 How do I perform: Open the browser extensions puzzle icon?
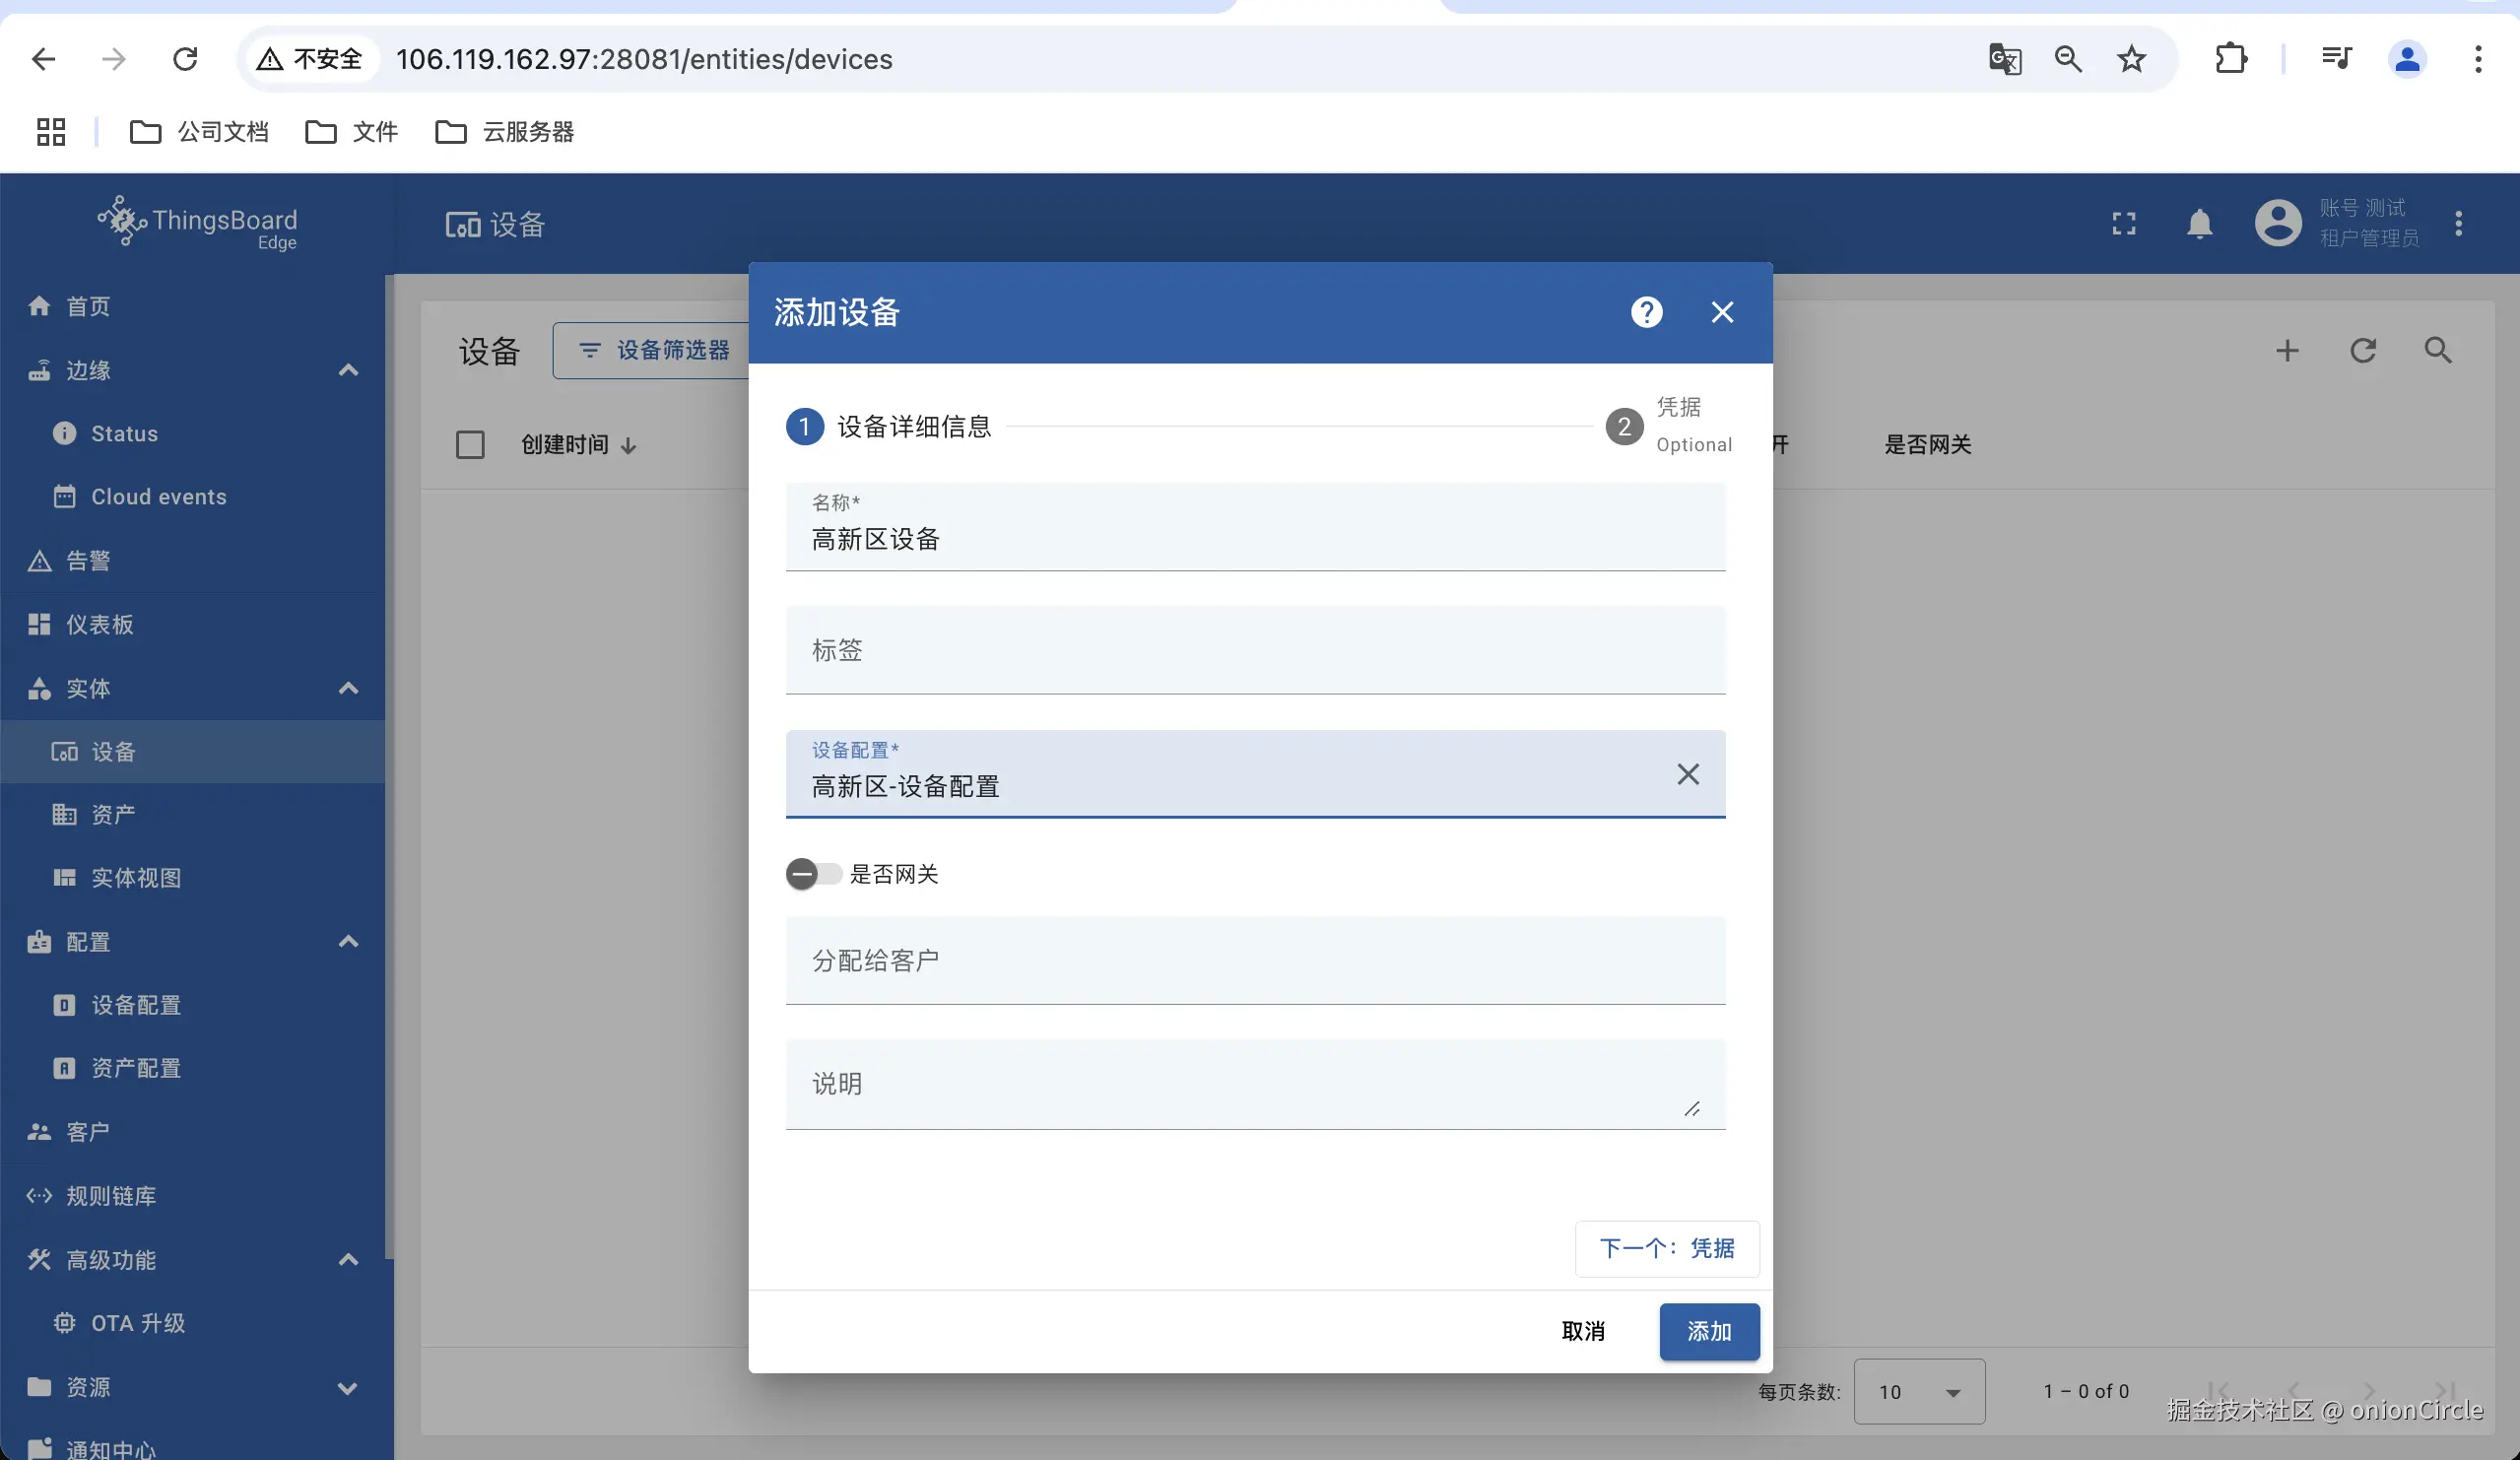pyautogui.click(x=2231, y=59)
